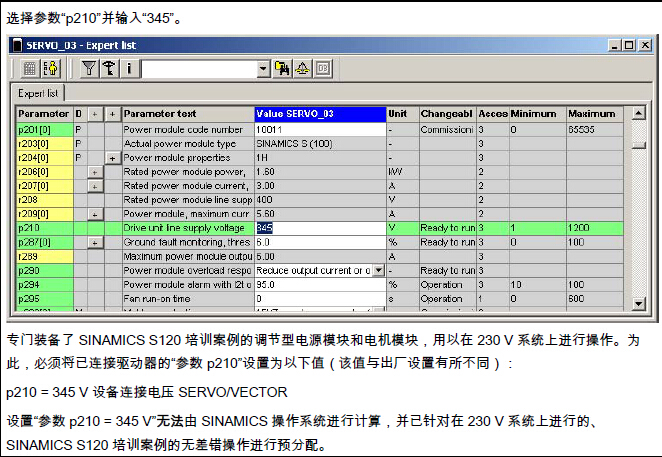Image resolution: width=662 pixels, height=457 pixels.
Task: Click the p201[0] value 10011
Action: [320, 130]
